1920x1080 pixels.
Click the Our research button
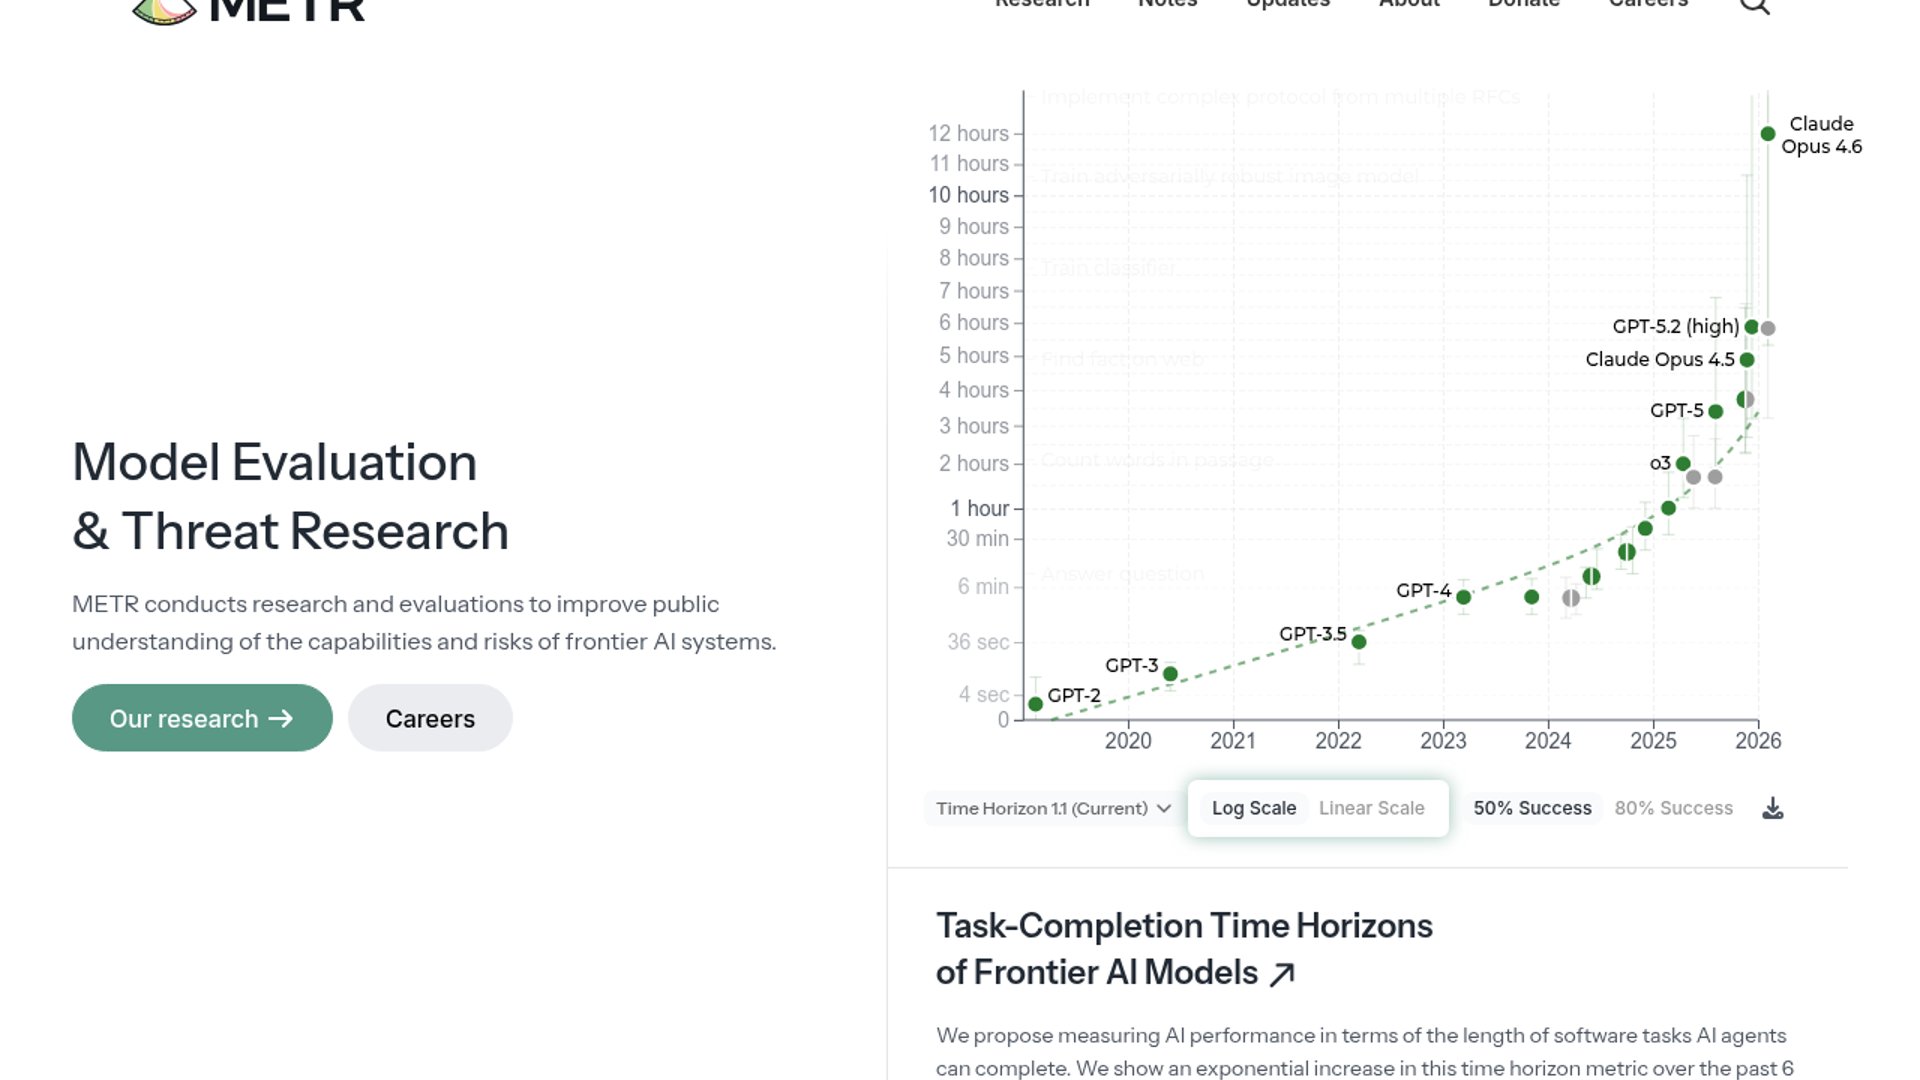[x=202, y=718]
